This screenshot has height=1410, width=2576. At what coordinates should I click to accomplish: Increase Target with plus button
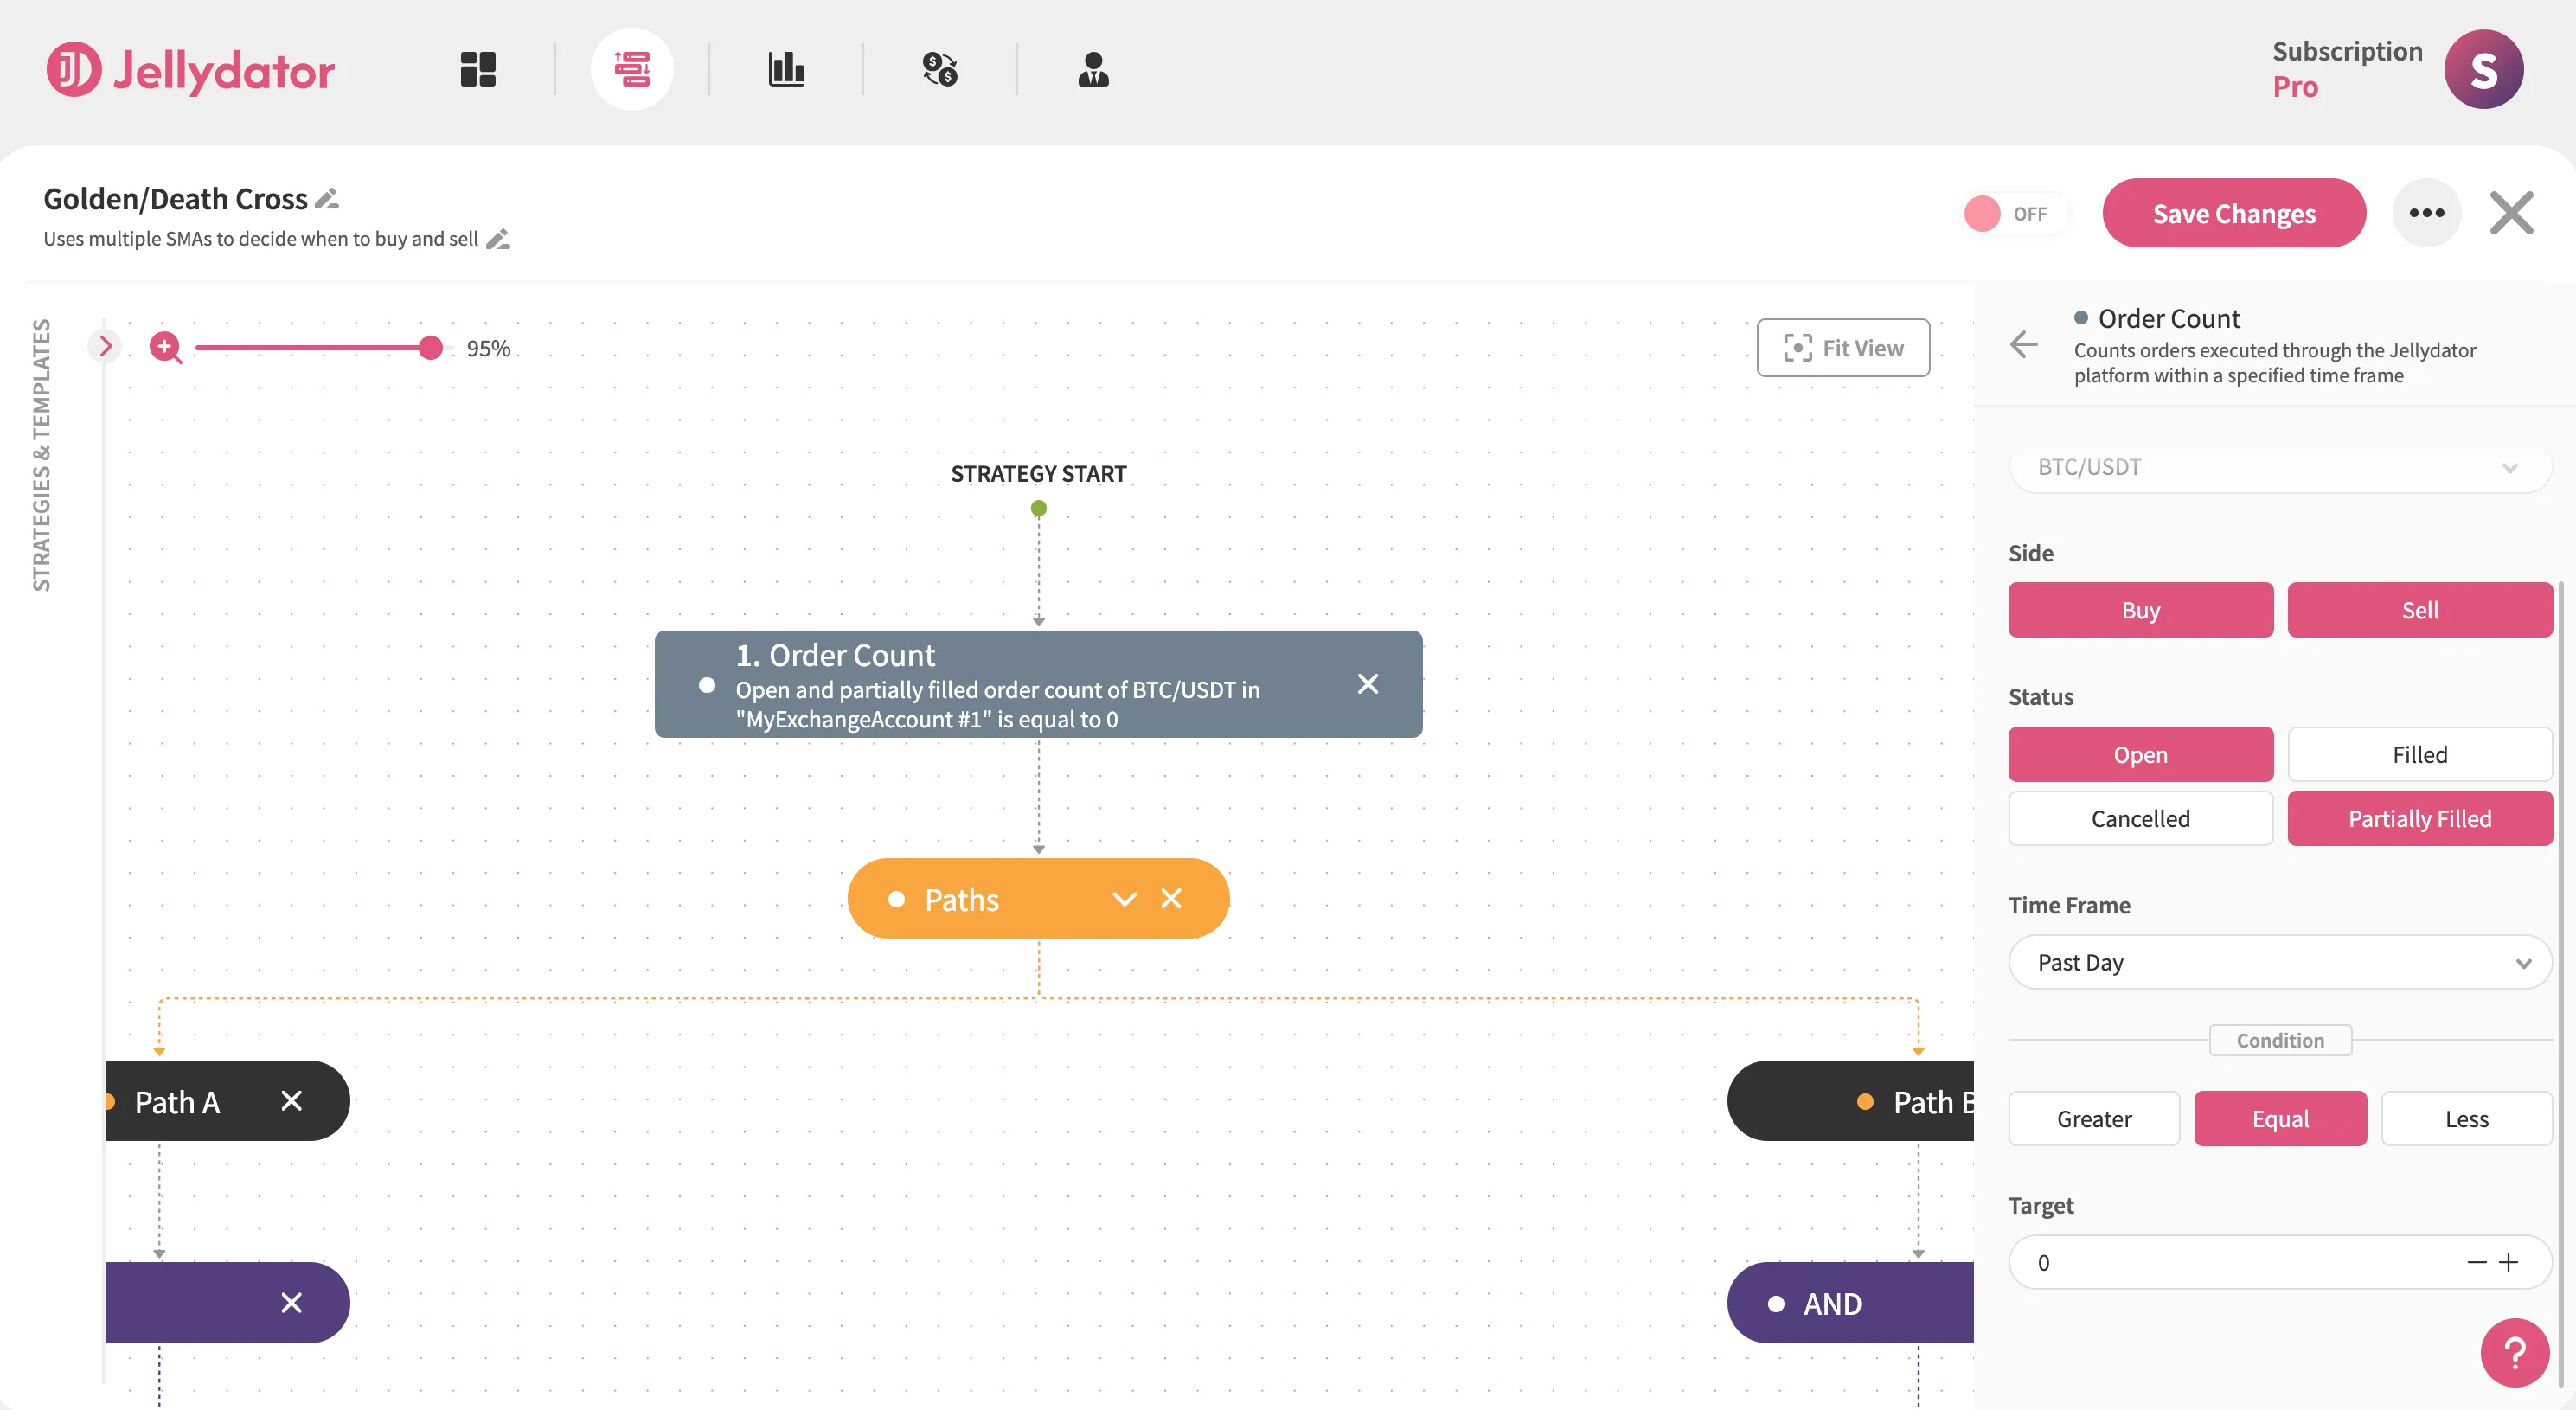[2508, 1262]
